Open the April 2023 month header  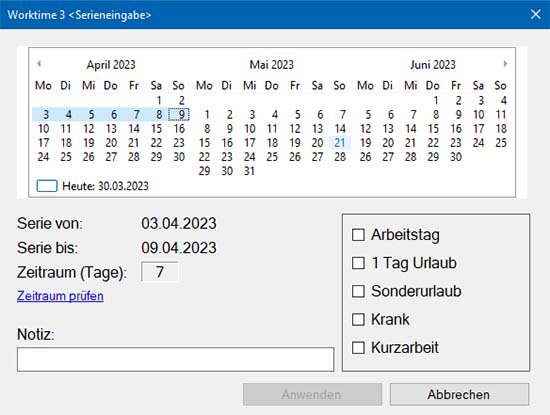coord(111,65)
